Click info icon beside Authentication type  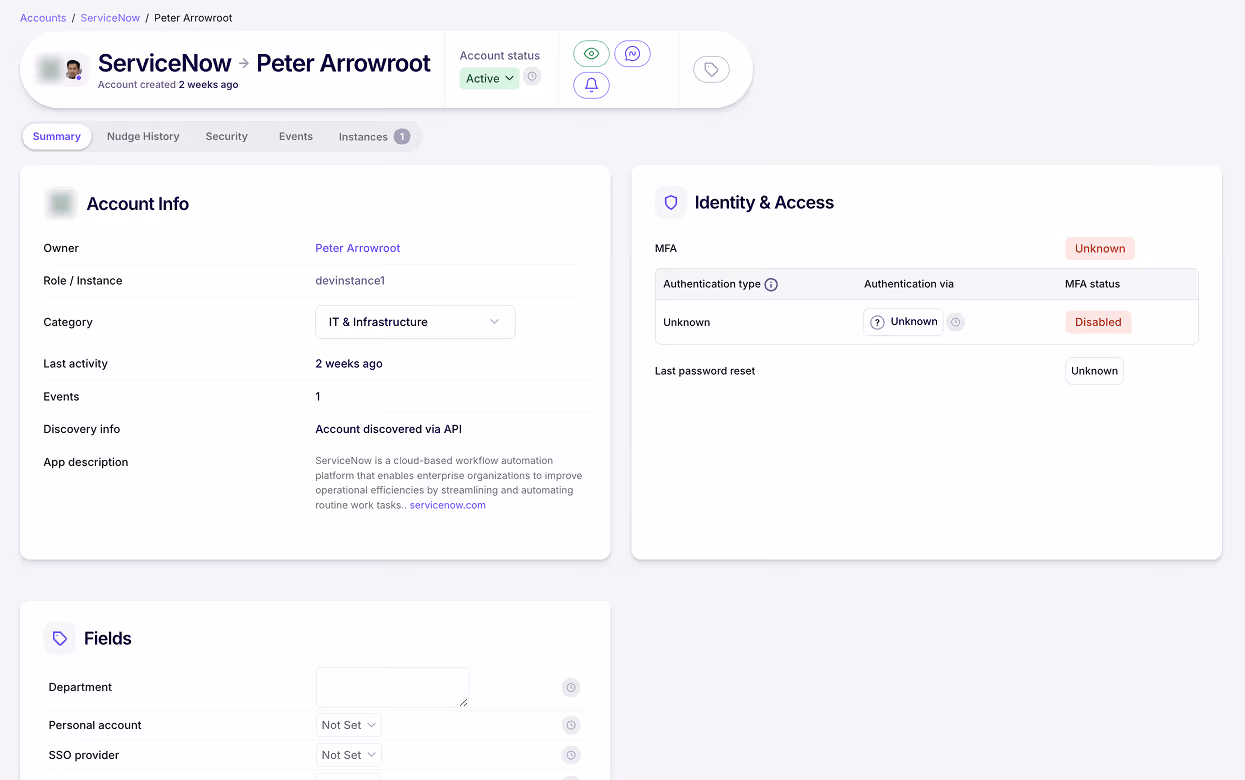click(771, 284)
